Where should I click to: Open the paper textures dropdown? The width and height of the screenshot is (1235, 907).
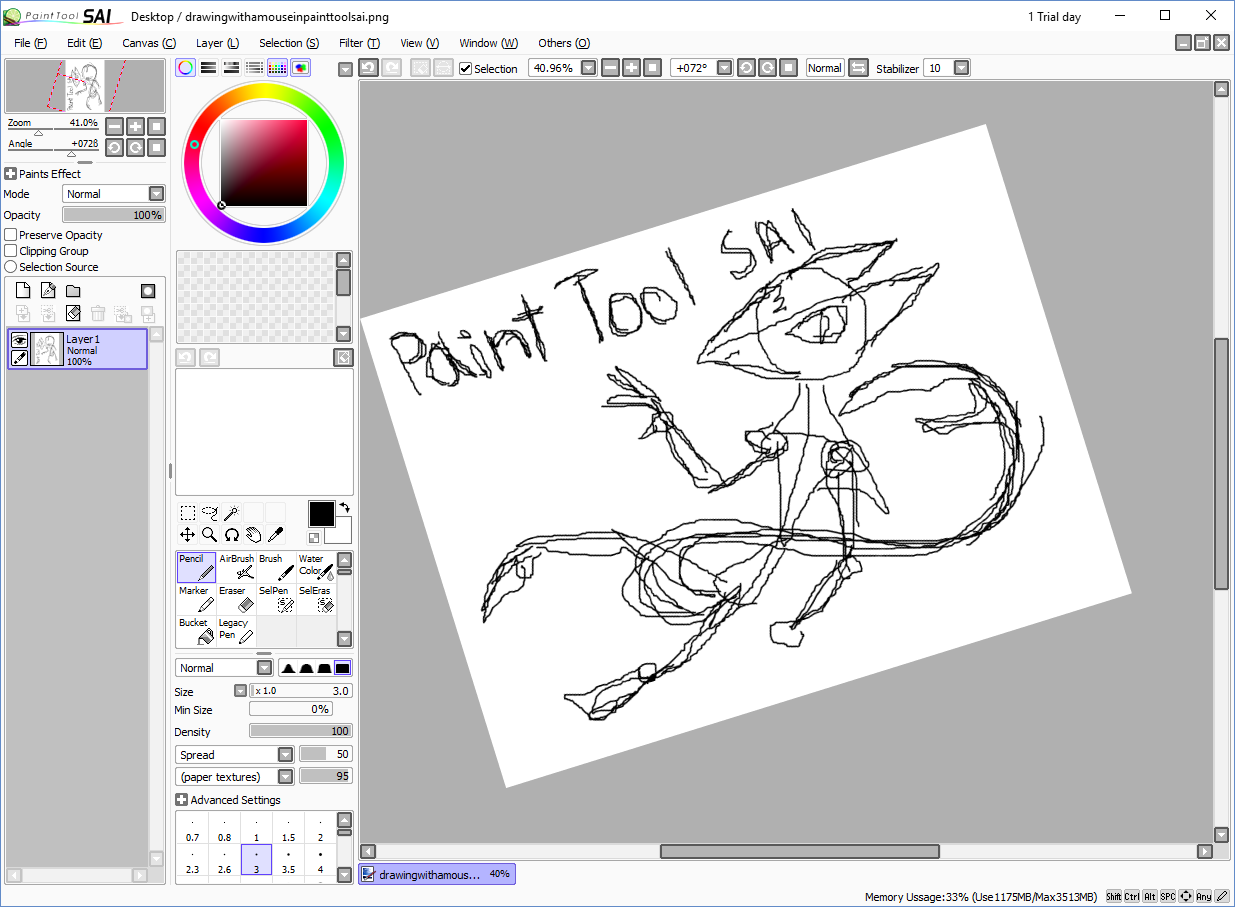click(x=285, y=777)
